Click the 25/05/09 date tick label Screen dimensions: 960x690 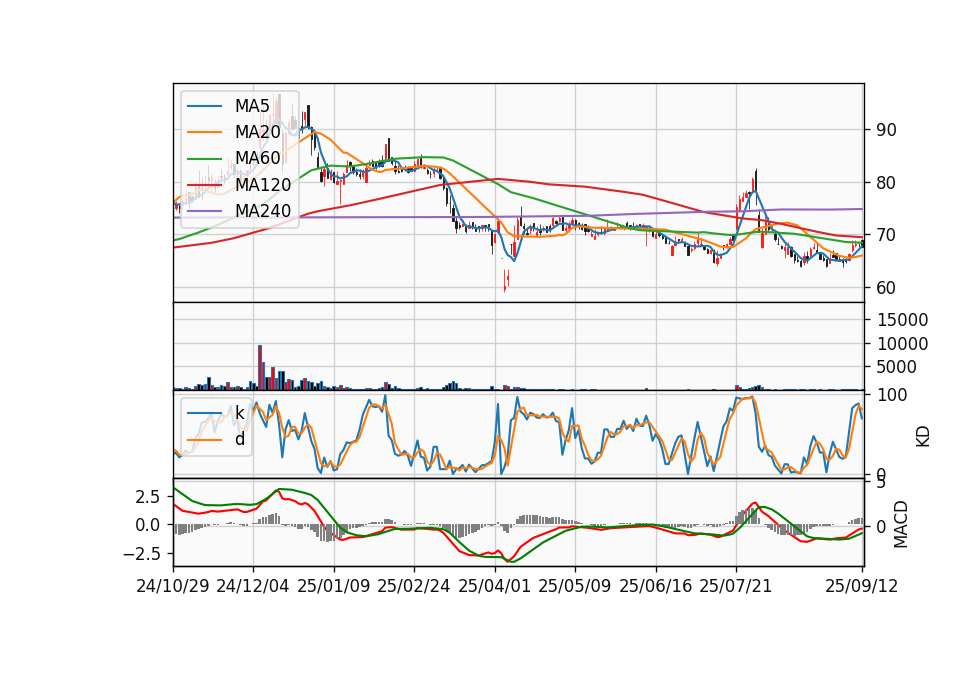574,586
